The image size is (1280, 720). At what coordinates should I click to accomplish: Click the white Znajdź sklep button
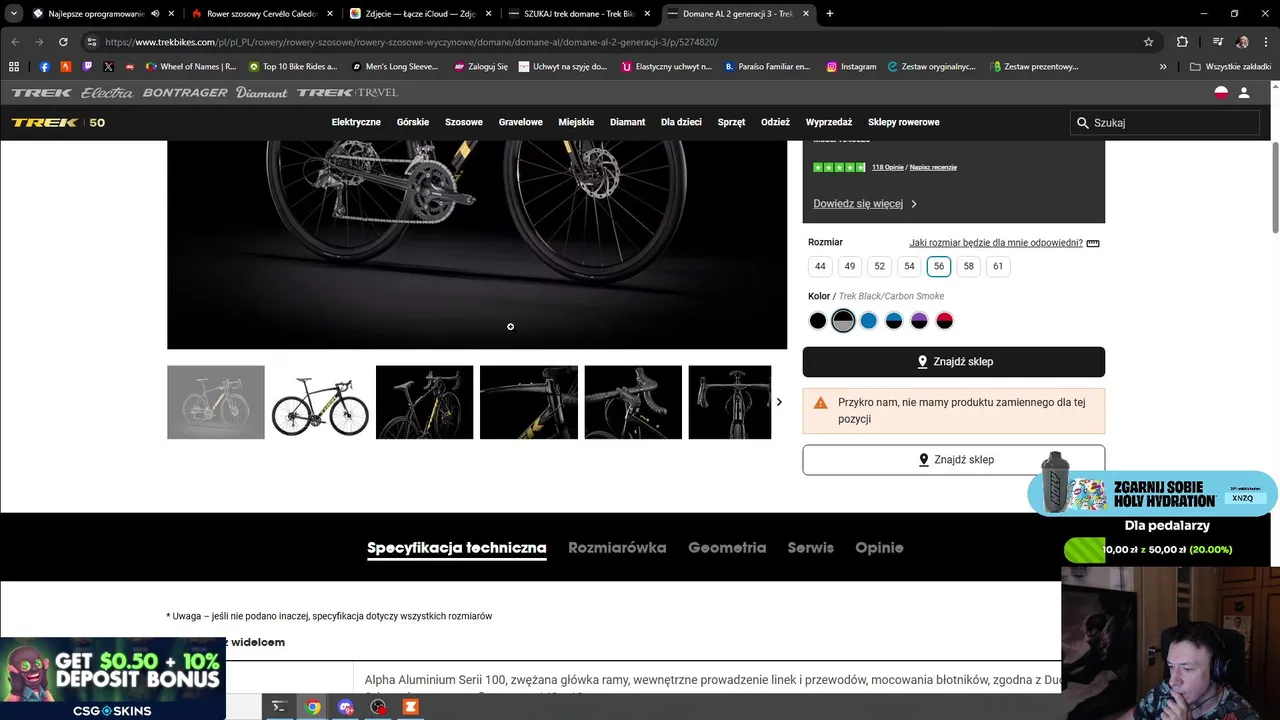954,460
